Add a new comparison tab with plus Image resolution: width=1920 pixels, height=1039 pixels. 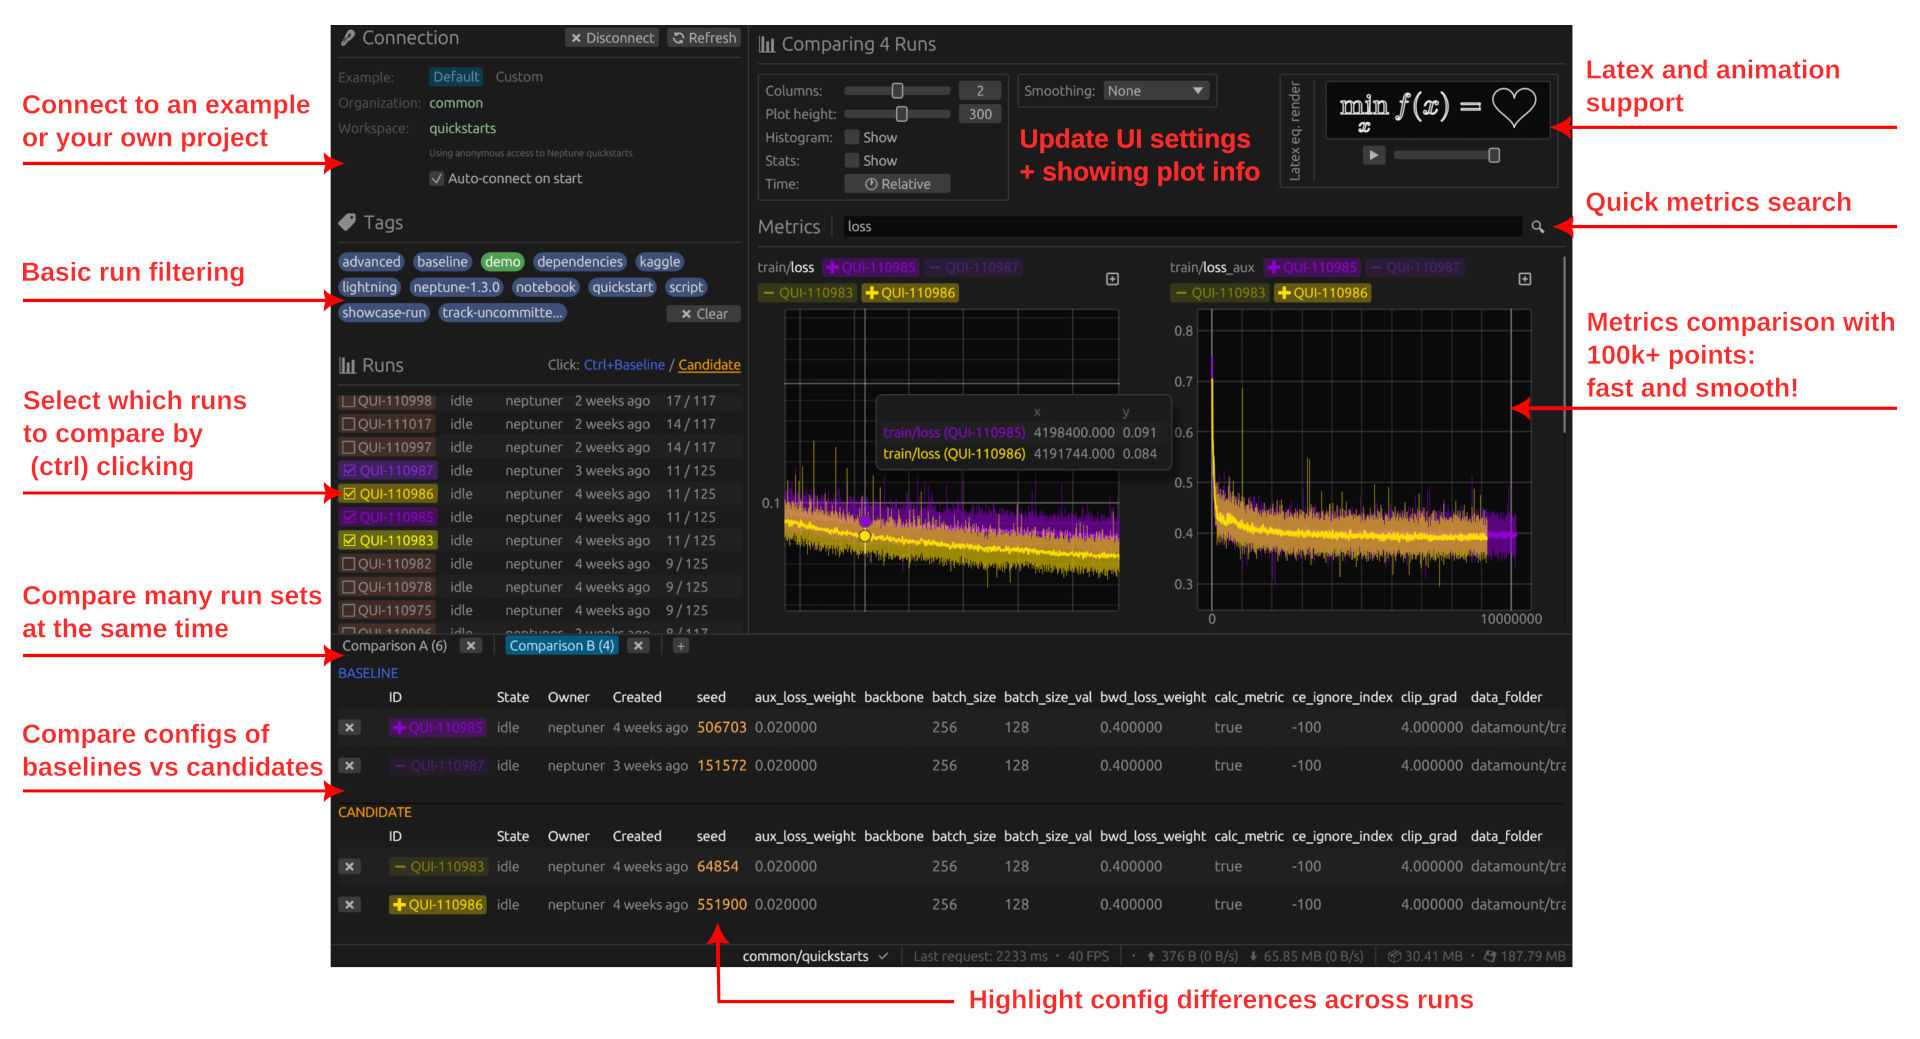680,646
